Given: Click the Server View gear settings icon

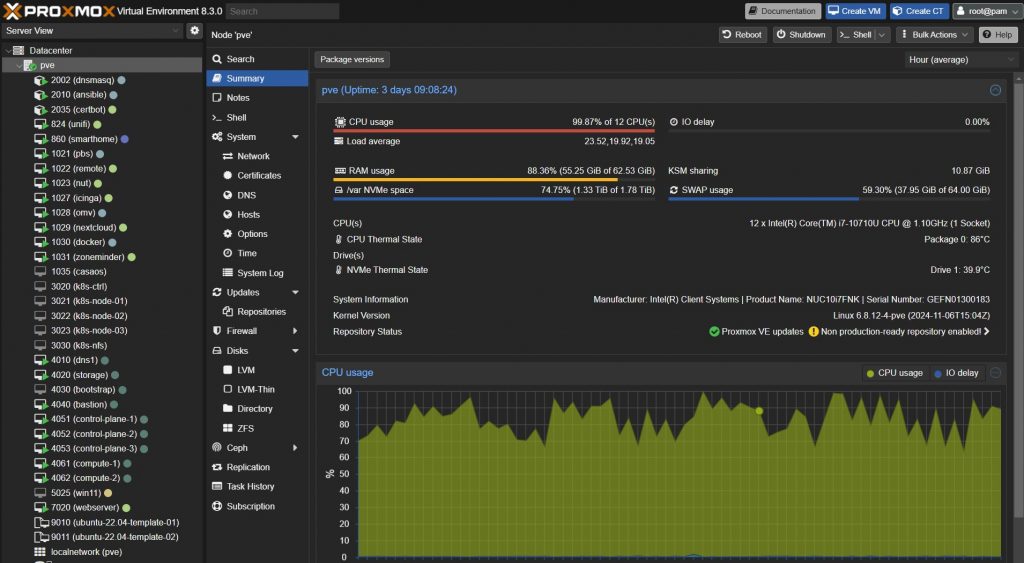Looking at the screenshot, I should click(x=195, y=31).
